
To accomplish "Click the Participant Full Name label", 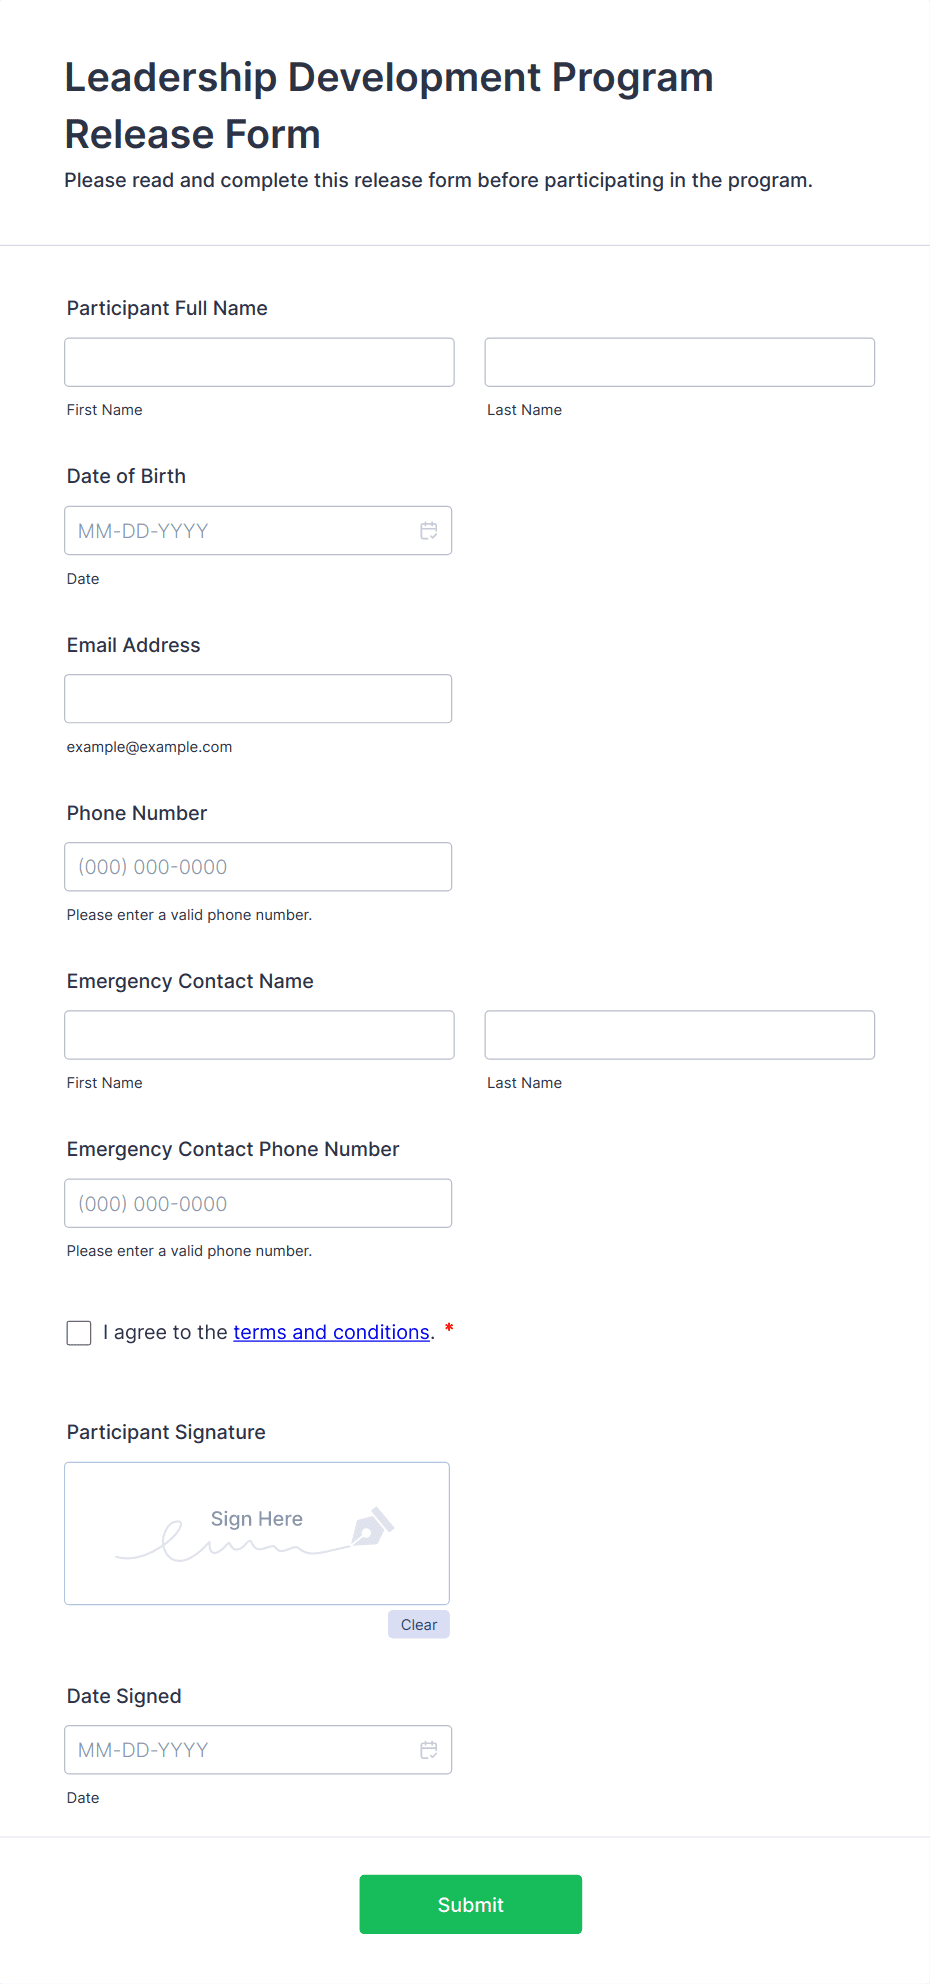I will [167, 308].
